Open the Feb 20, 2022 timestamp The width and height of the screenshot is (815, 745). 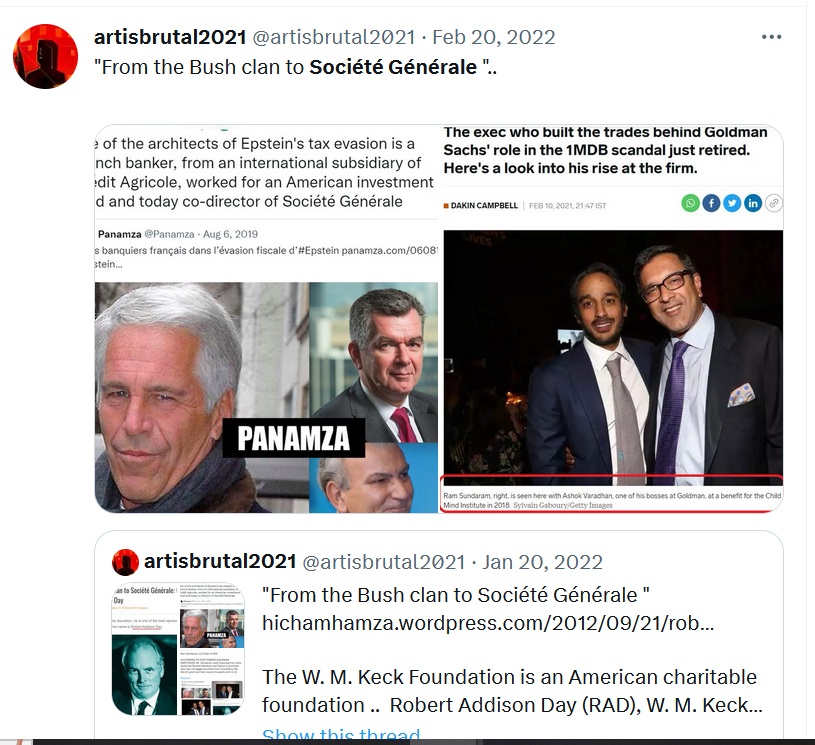click(494, 37)
